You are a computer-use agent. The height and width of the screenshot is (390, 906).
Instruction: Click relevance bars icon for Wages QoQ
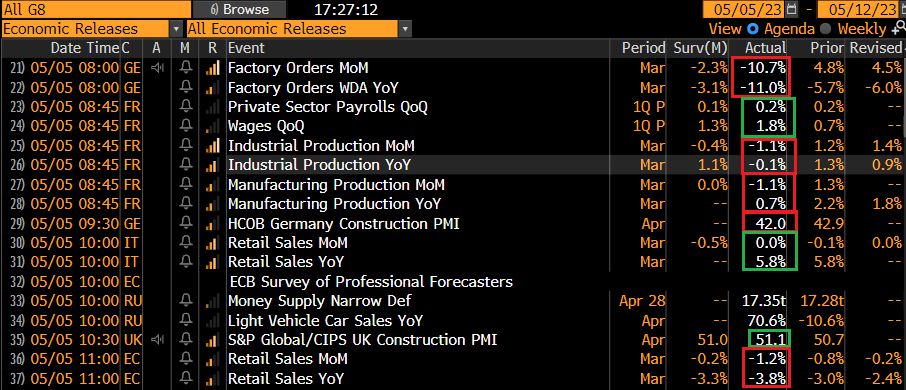[213, 127]
